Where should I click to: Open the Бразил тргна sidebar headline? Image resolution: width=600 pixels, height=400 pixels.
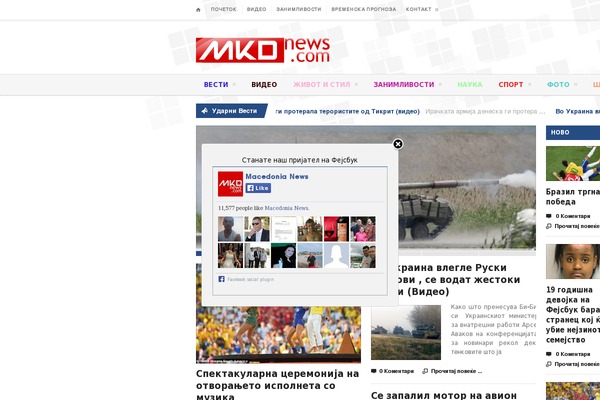(x=573, y=196)
